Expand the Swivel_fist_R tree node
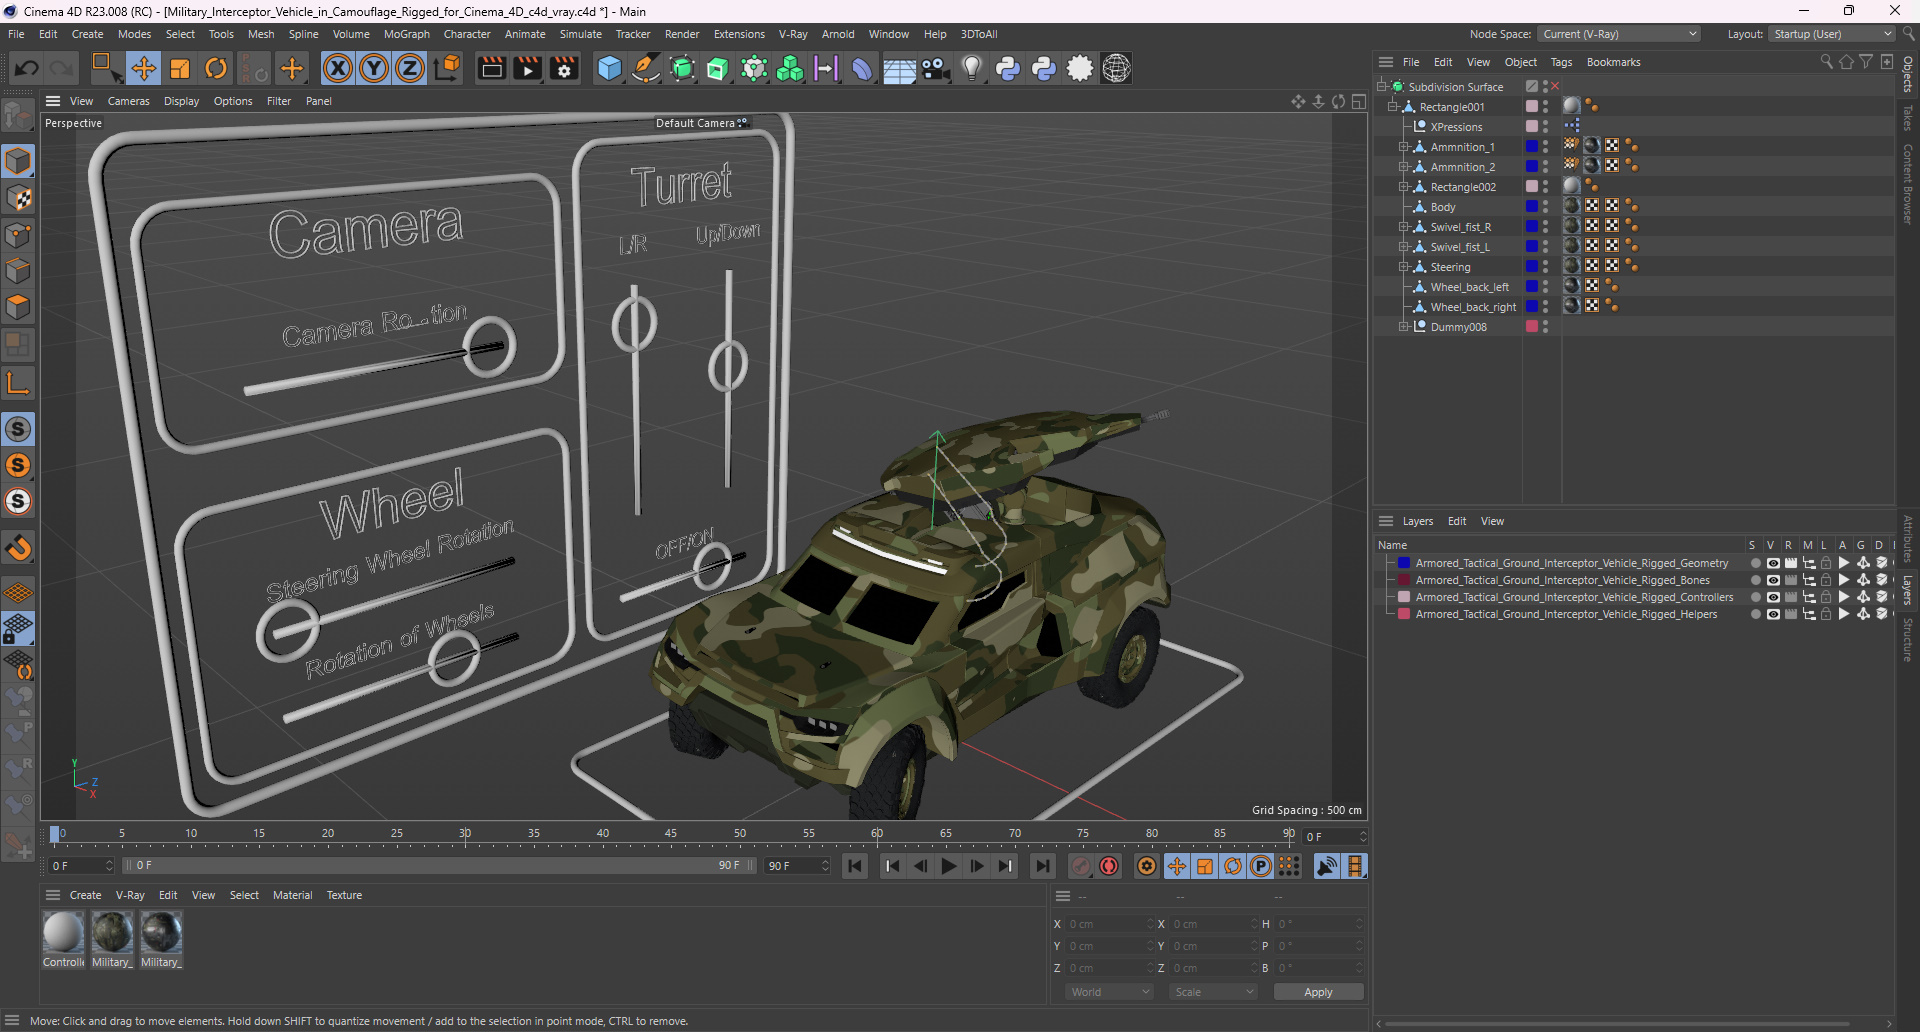The image size is (1920, 1032). (1404, 227)
